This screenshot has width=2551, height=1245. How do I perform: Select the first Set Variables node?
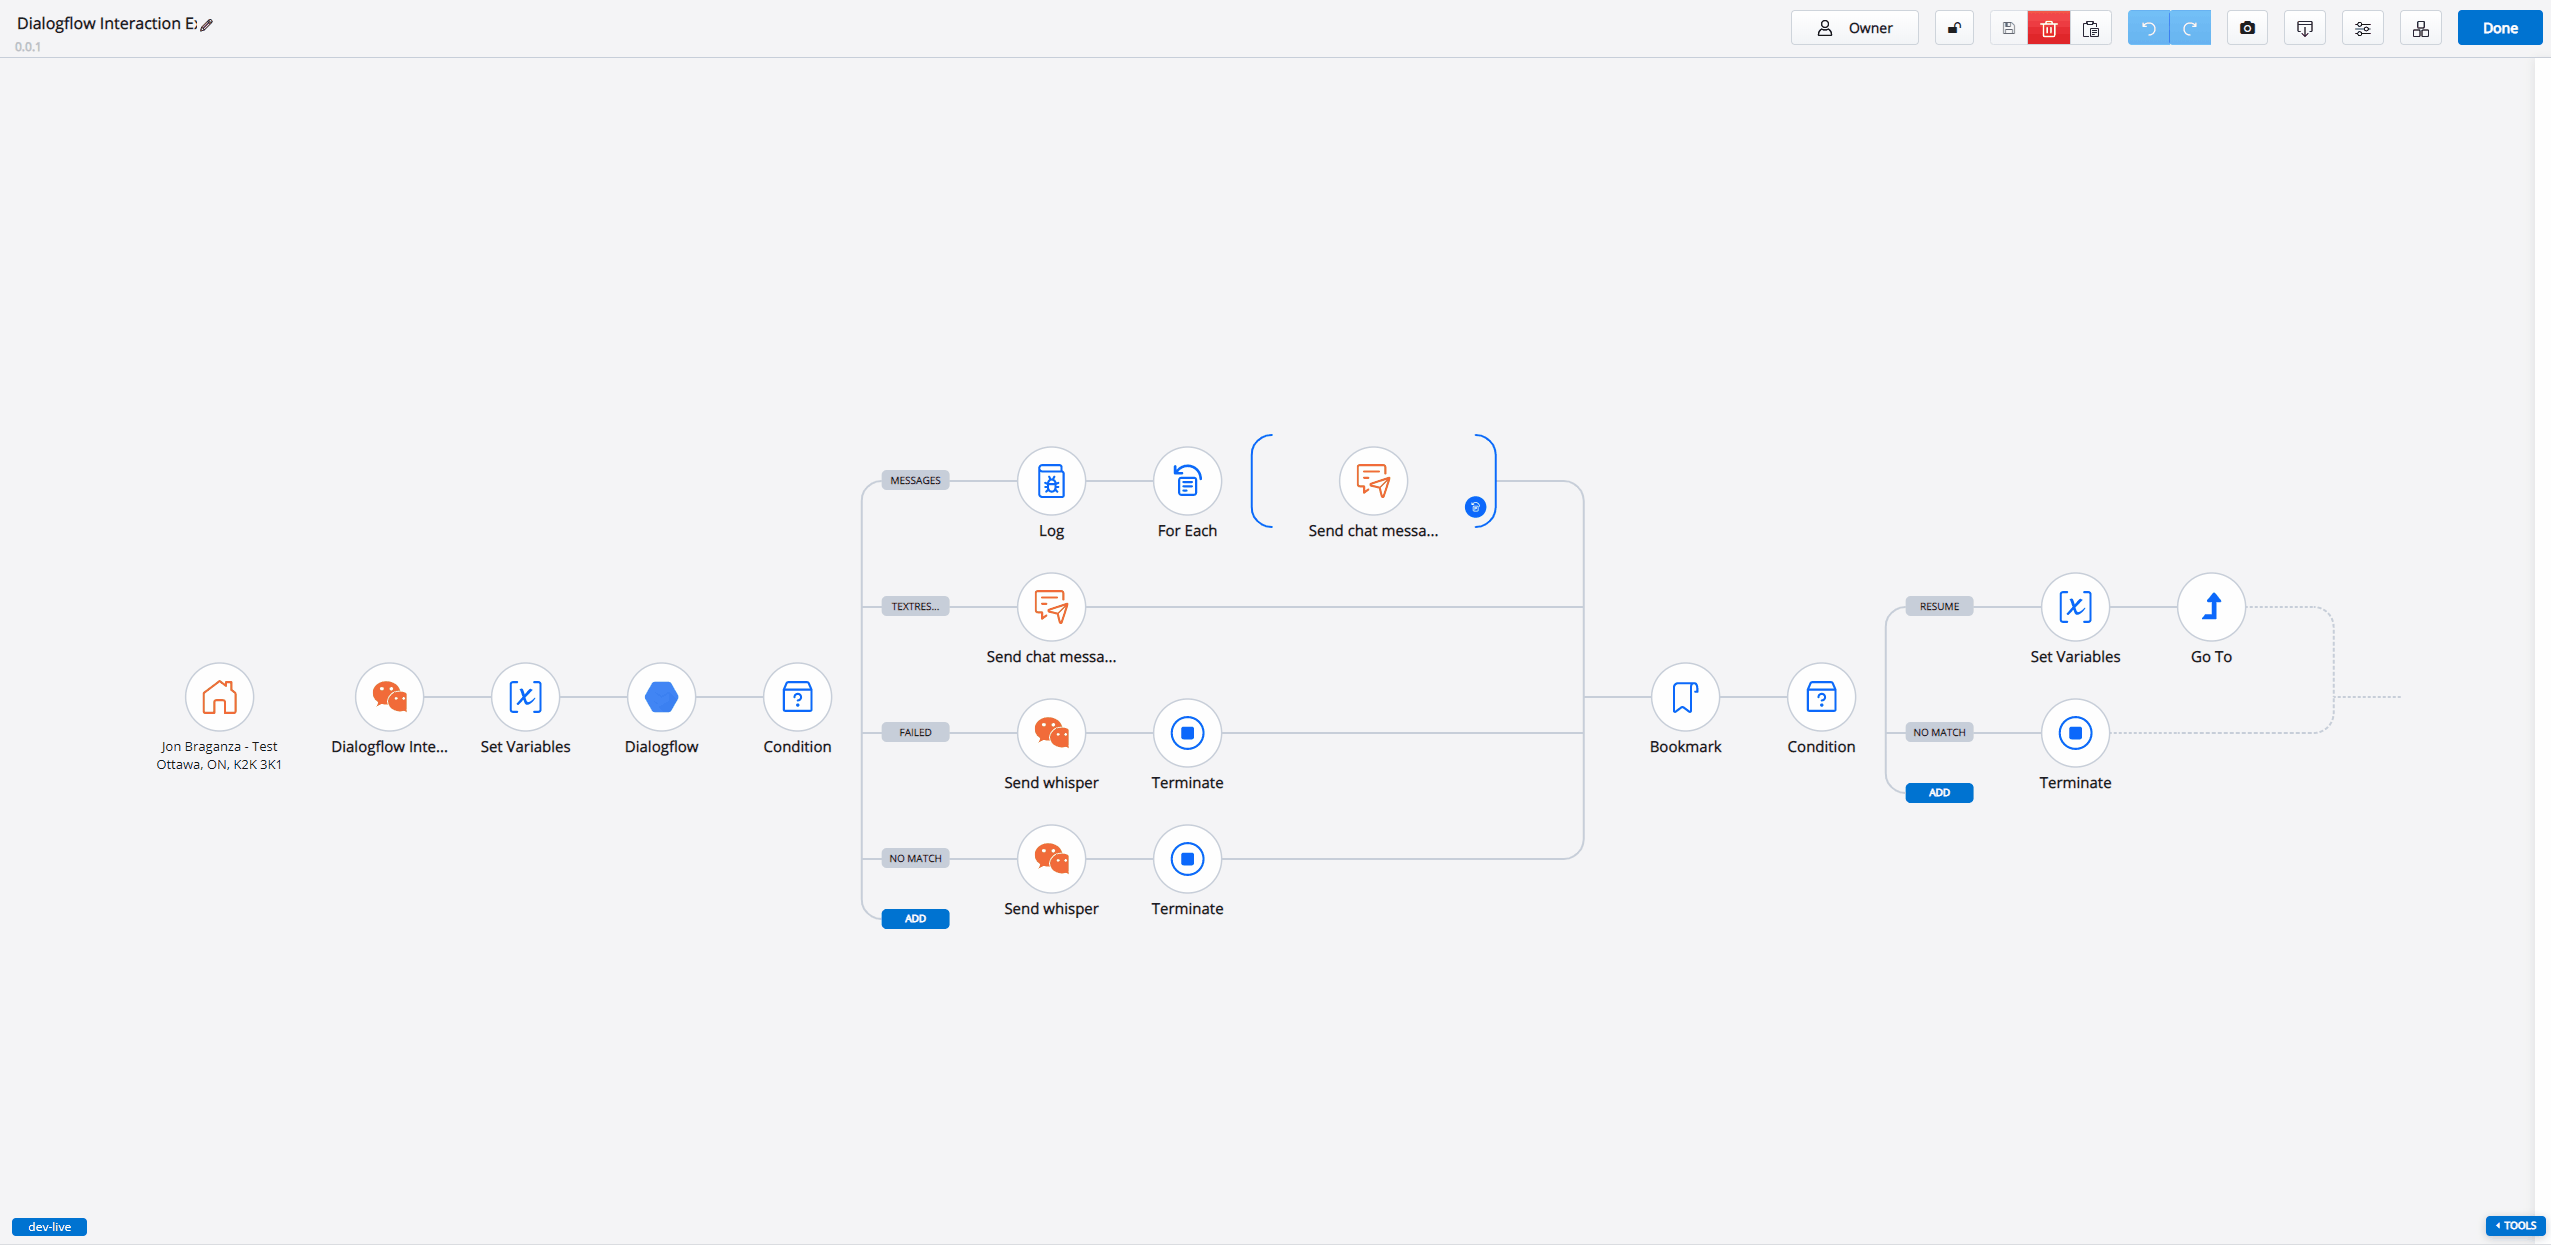pyautogui.click(x=525, y=697)
